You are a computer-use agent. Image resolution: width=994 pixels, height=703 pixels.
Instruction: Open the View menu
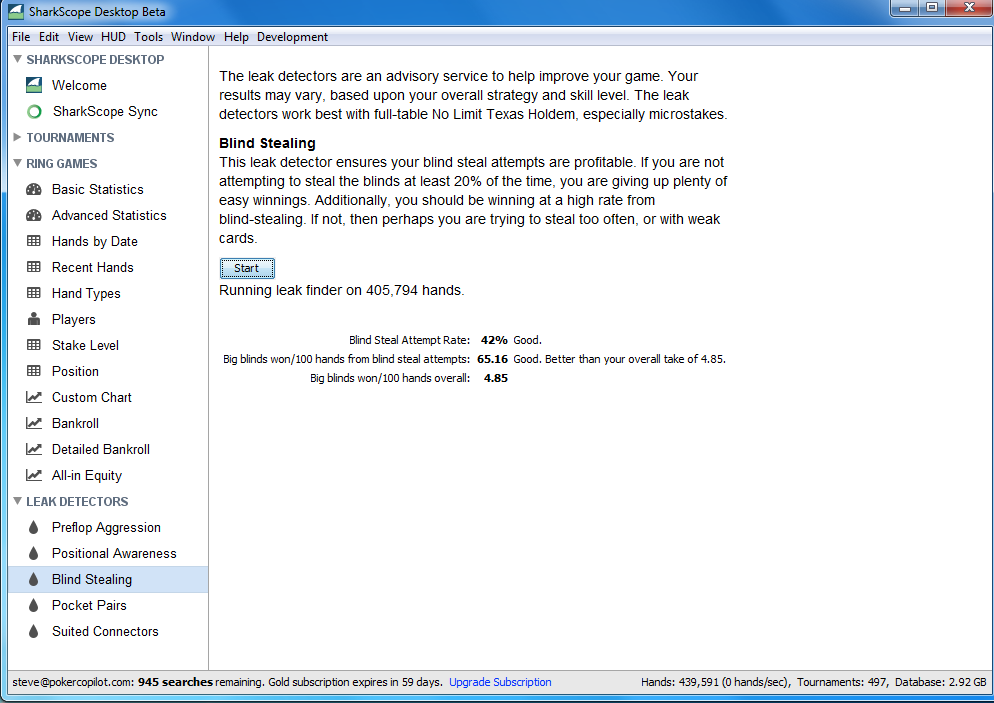(81, 37)
